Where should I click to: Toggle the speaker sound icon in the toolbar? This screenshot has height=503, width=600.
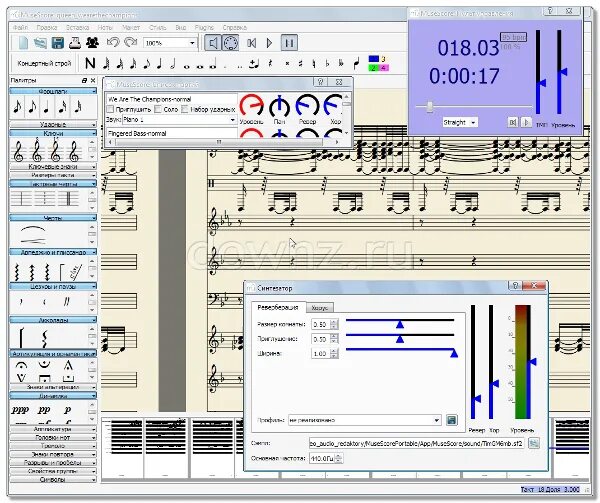pyautogui.click(x=213, y=43)
